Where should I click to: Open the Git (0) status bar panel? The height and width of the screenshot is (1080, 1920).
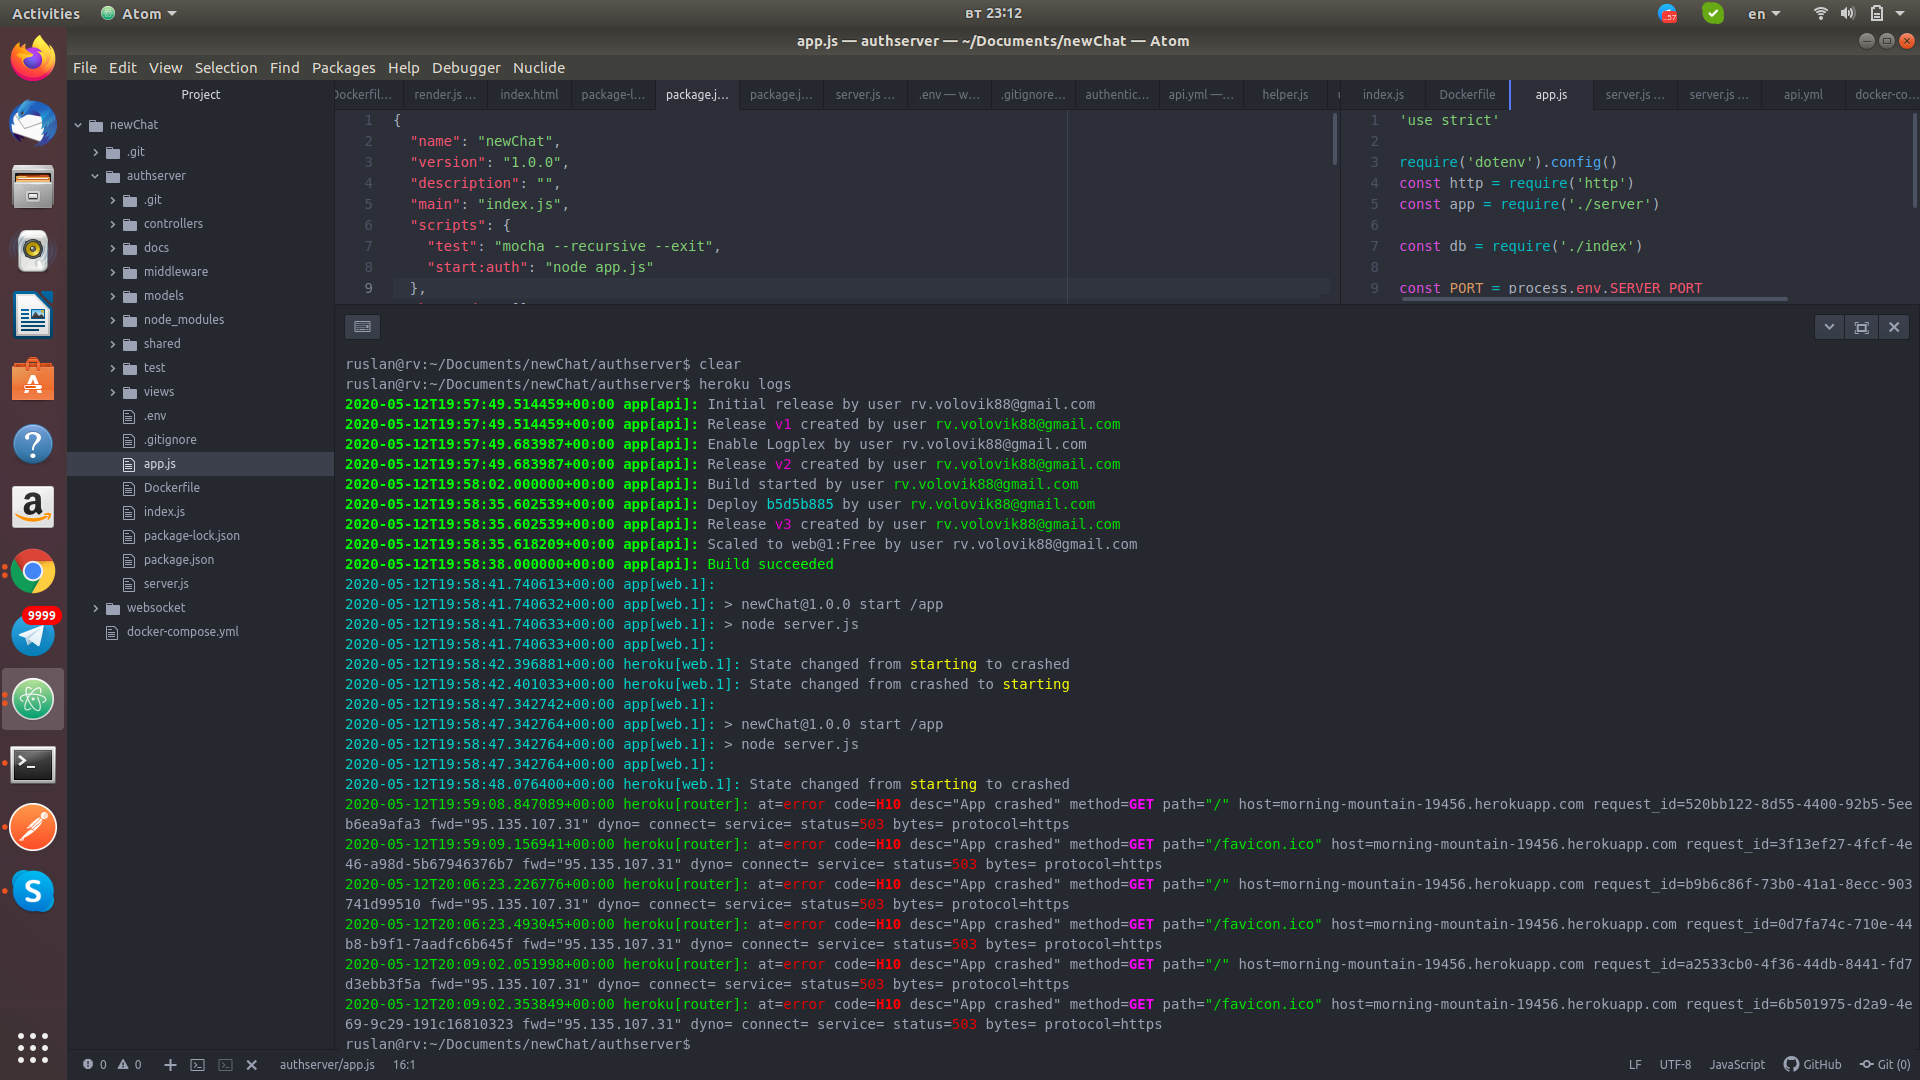[x=1885, y=1065]
